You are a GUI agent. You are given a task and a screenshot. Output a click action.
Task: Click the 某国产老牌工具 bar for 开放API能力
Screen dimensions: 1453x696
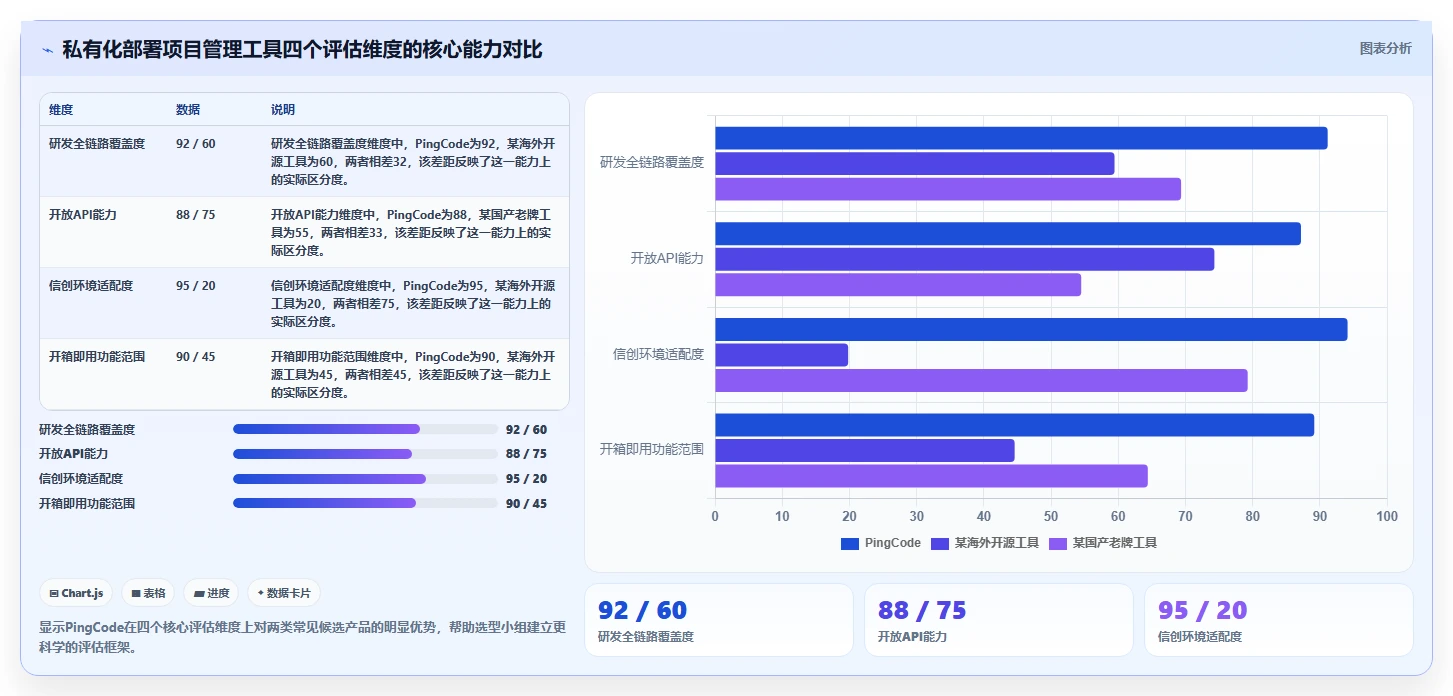click(898, 285)
